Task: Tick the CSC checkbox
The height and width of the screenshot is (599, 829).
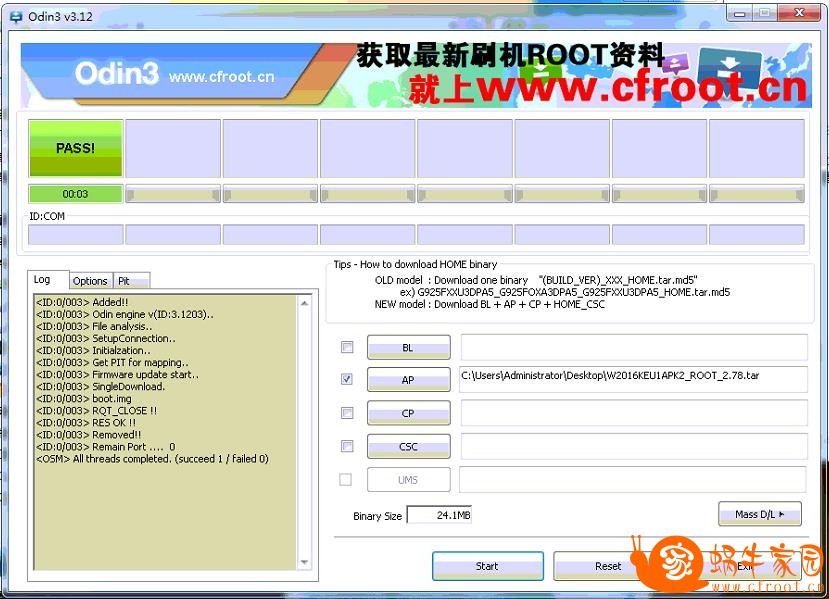Action: (x=347, y=446)
